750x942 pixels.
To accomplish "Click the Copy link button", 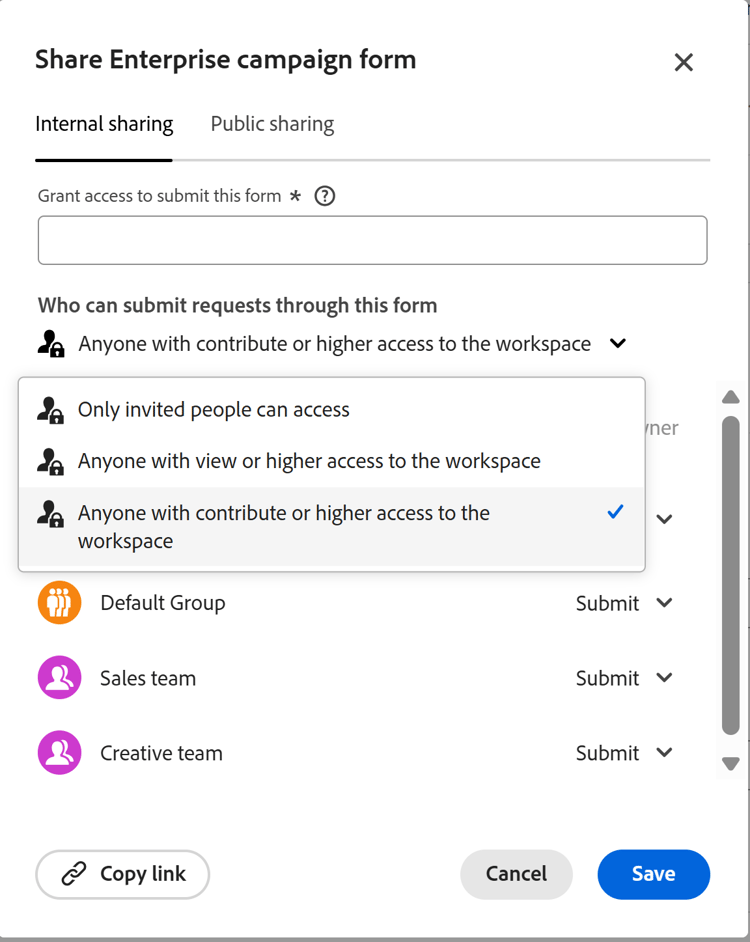I will point(123,874).
